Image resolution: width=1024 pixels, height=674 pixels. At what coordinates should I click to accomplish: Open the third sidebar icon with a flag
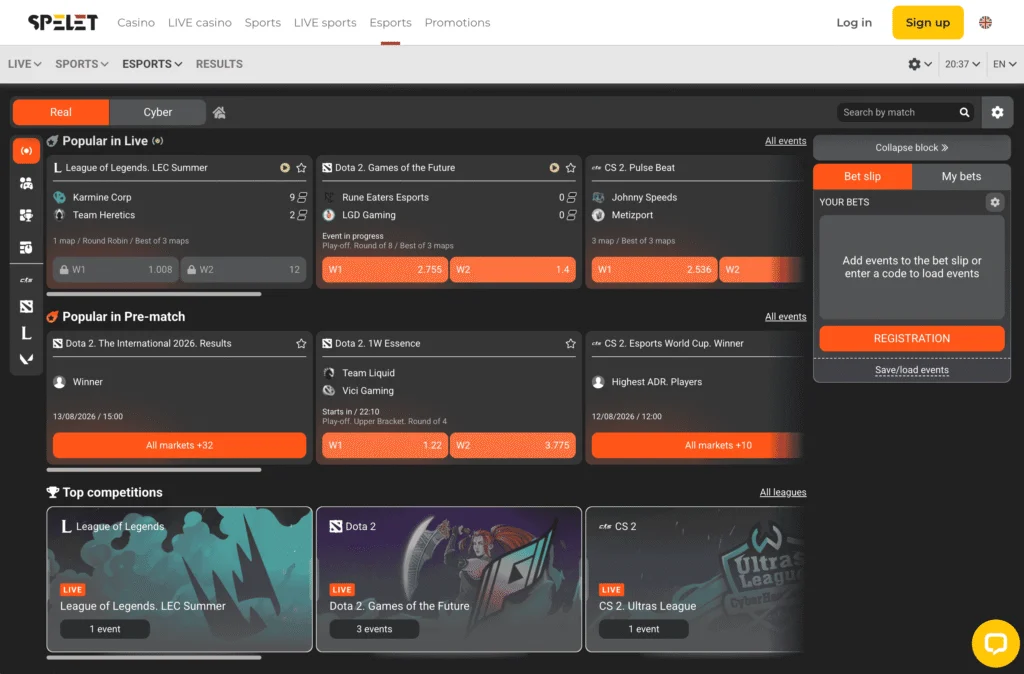[26, 216]
